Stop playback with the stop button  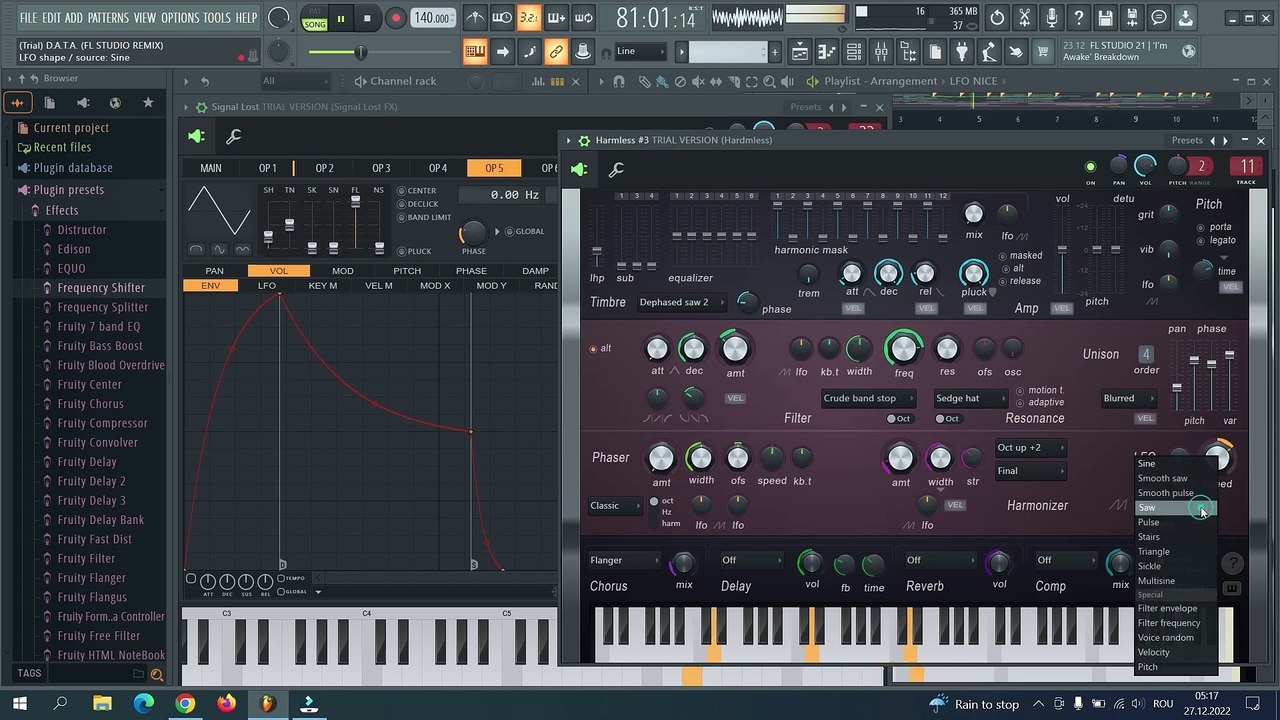(x=367, y=18)
